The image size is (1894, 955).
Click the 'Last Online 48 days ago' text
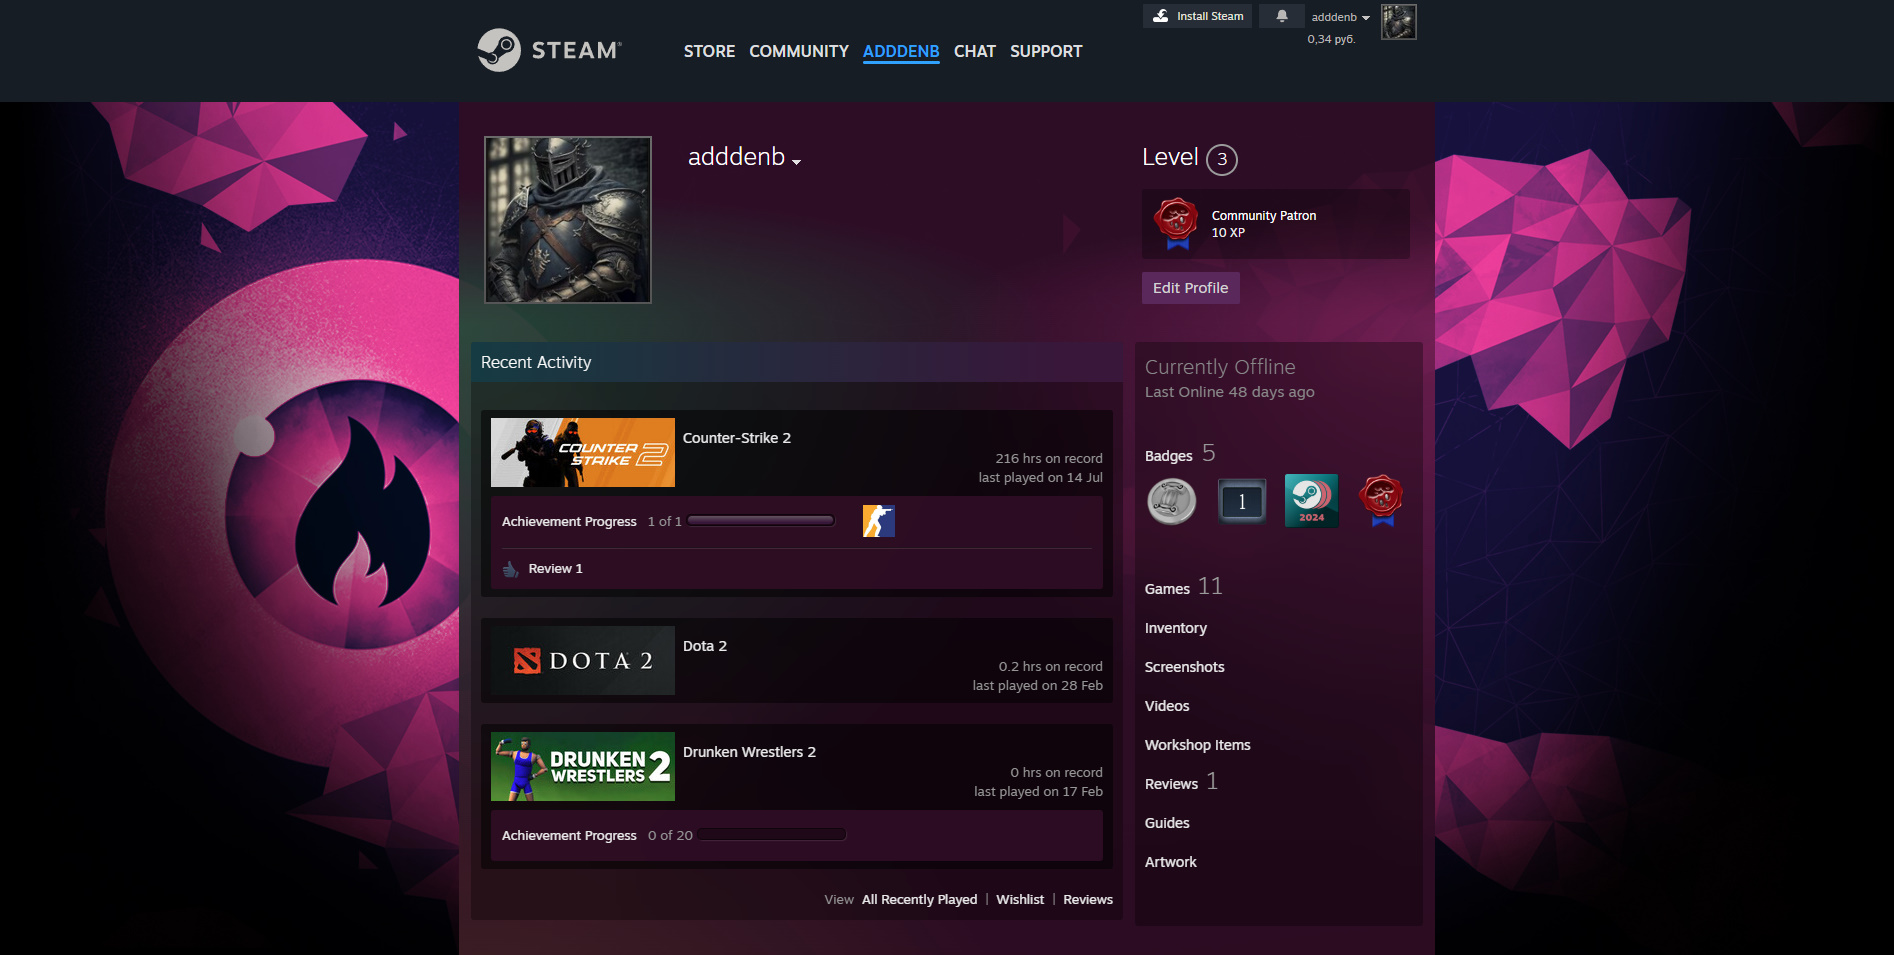[x=1229, y=392]
